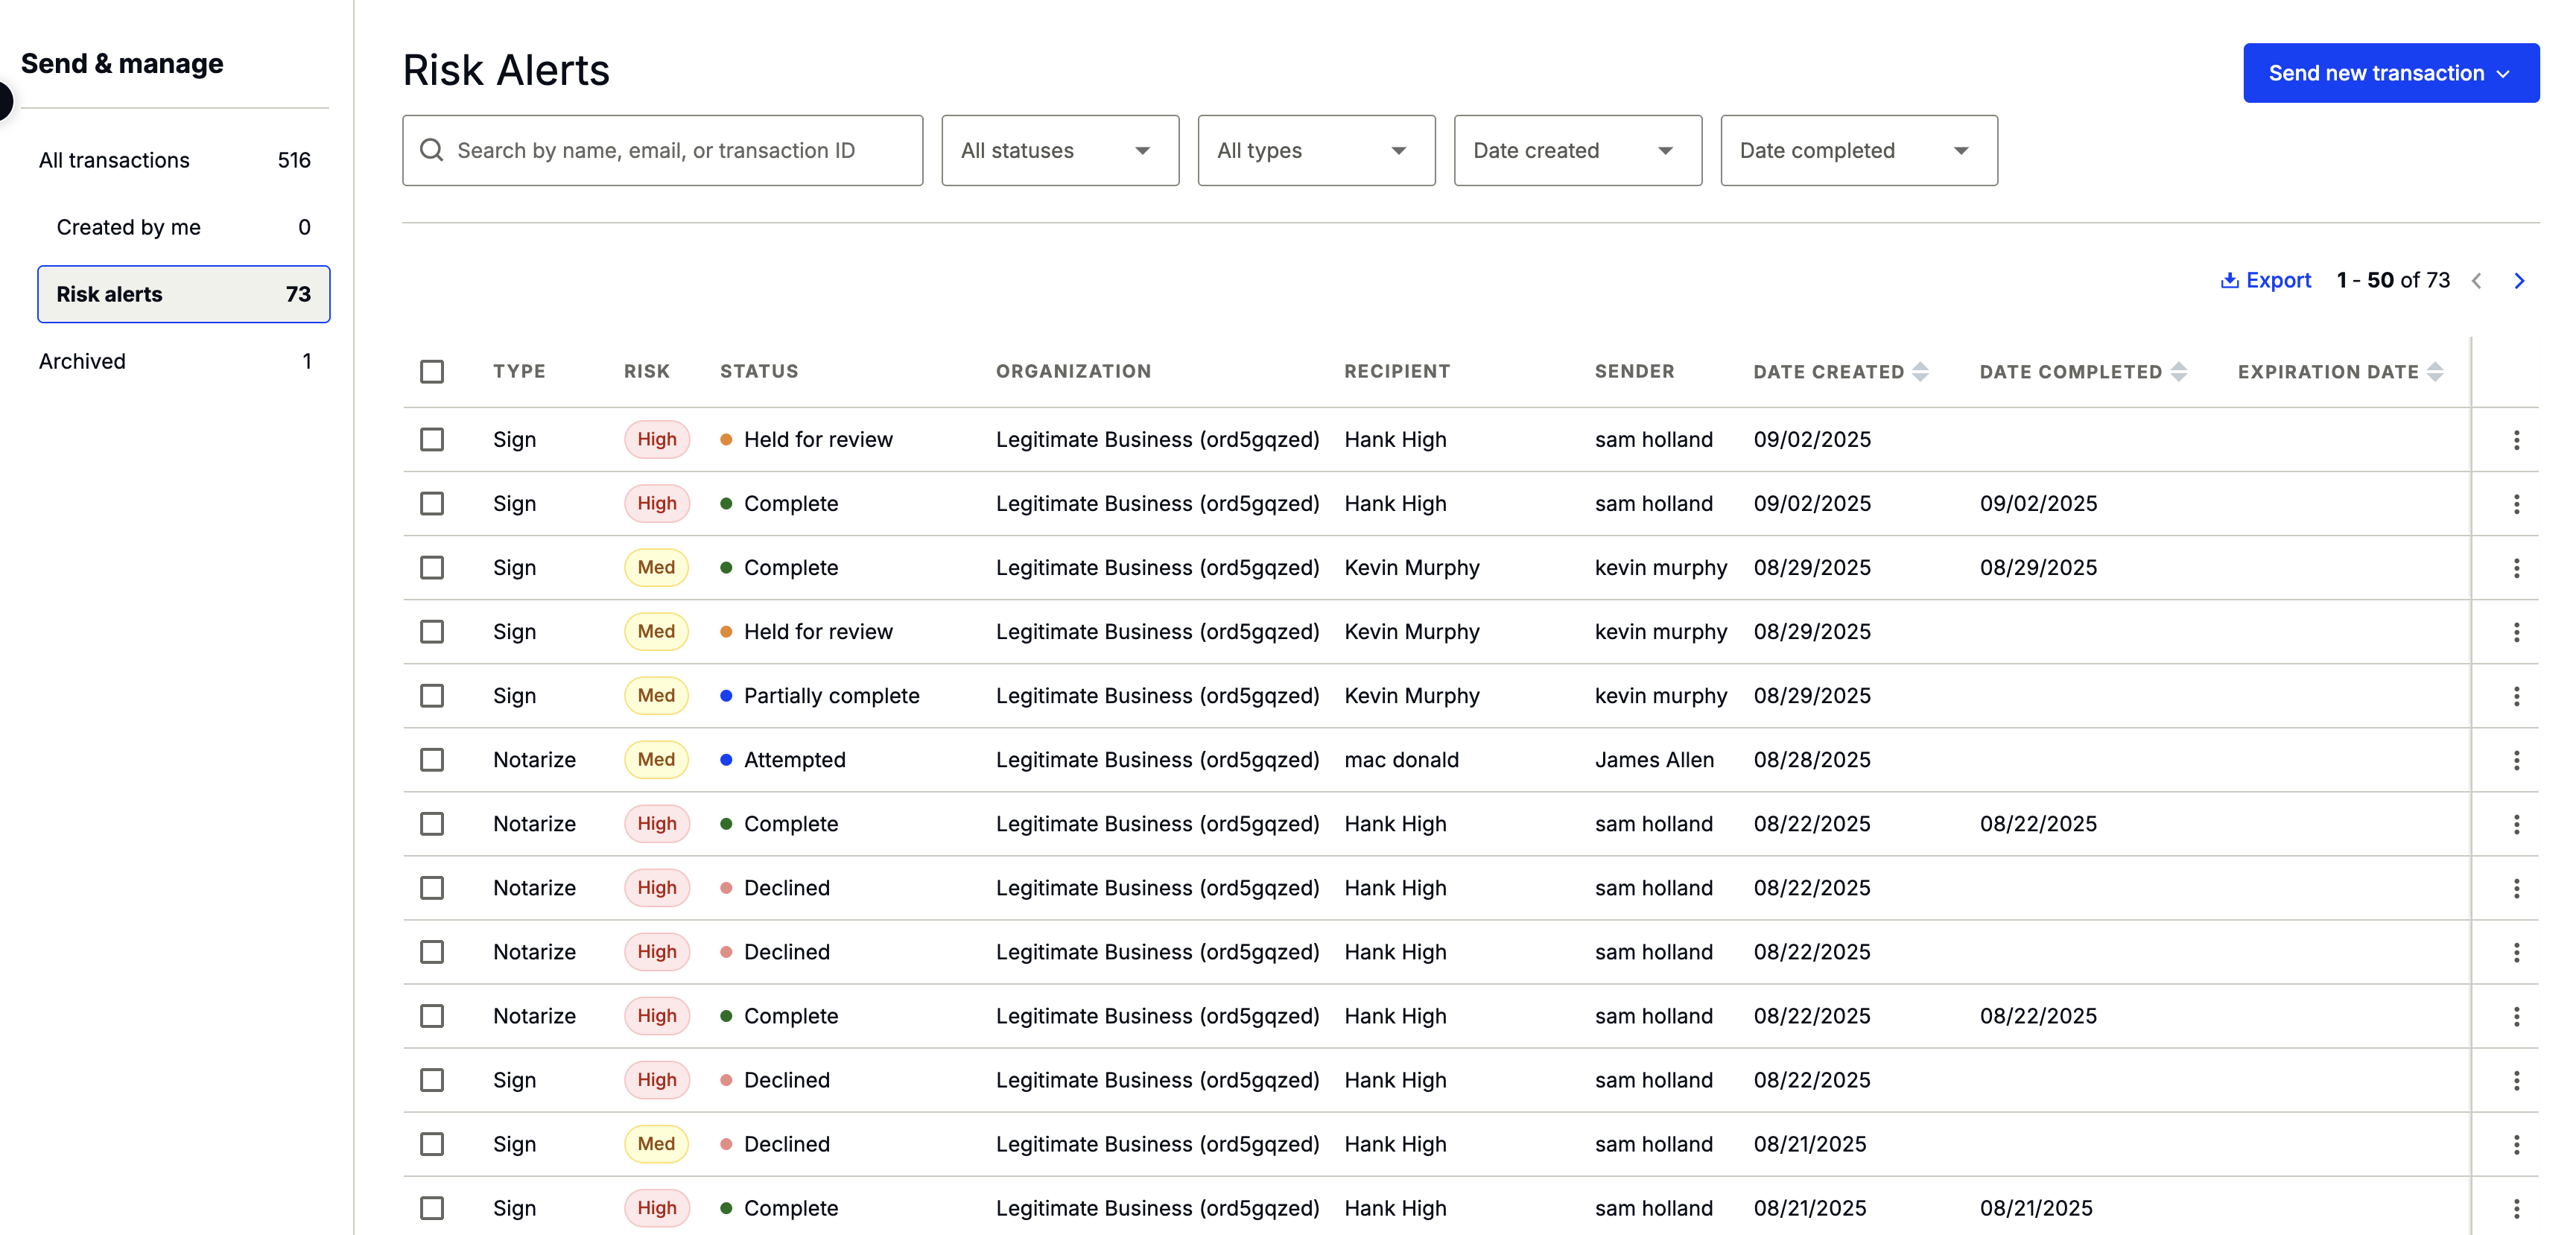Select Risk alerts in sidebar
The height and width of the screenshot is (1235, 2576).
pyautogui.click(x=183, y=294)
